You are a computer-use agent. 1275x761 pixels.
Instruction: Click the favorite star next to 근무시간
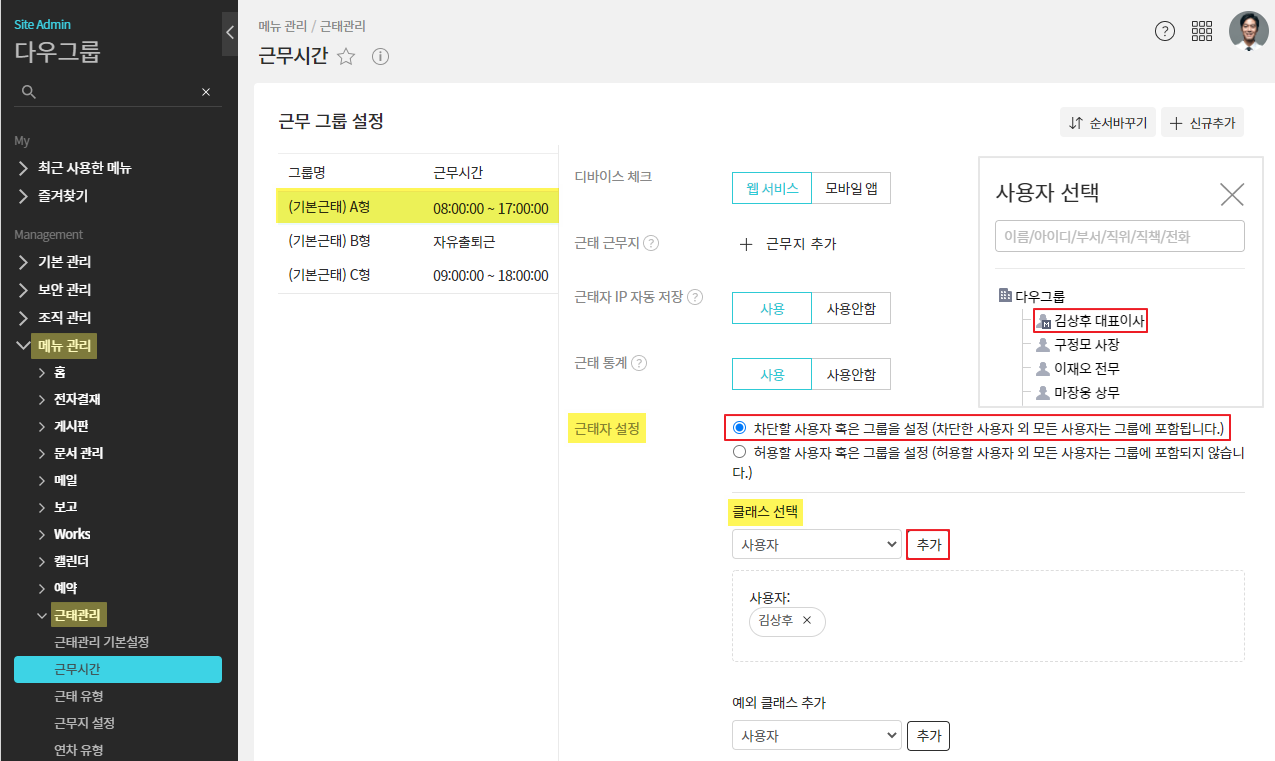[x=346, y=57]
